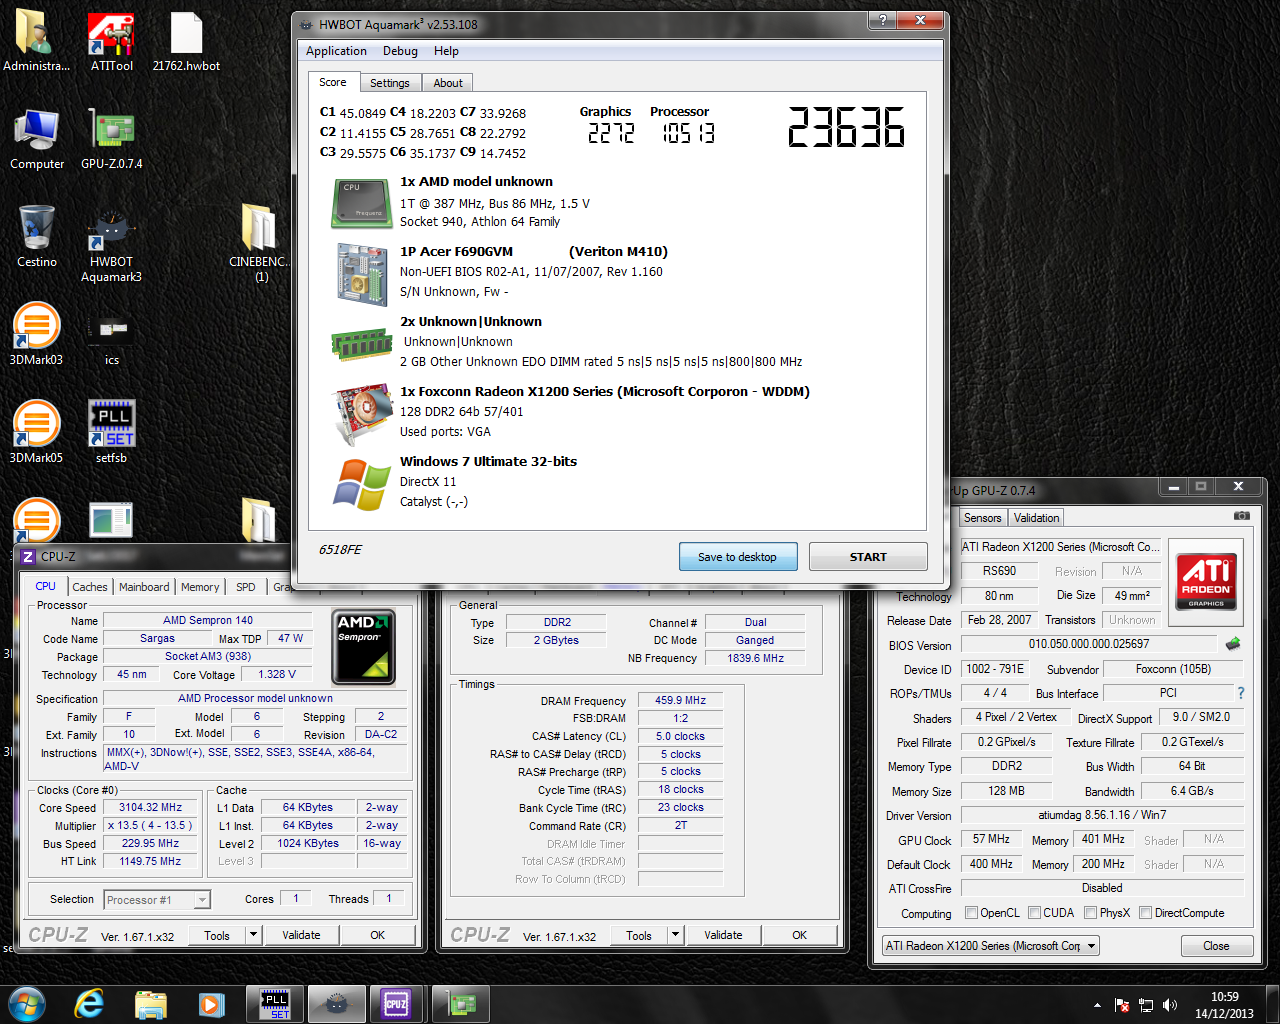Click Validate in the CPU-Z CPU window
This screenshot has width=1280, height=1024.
[x=301, y=935]
